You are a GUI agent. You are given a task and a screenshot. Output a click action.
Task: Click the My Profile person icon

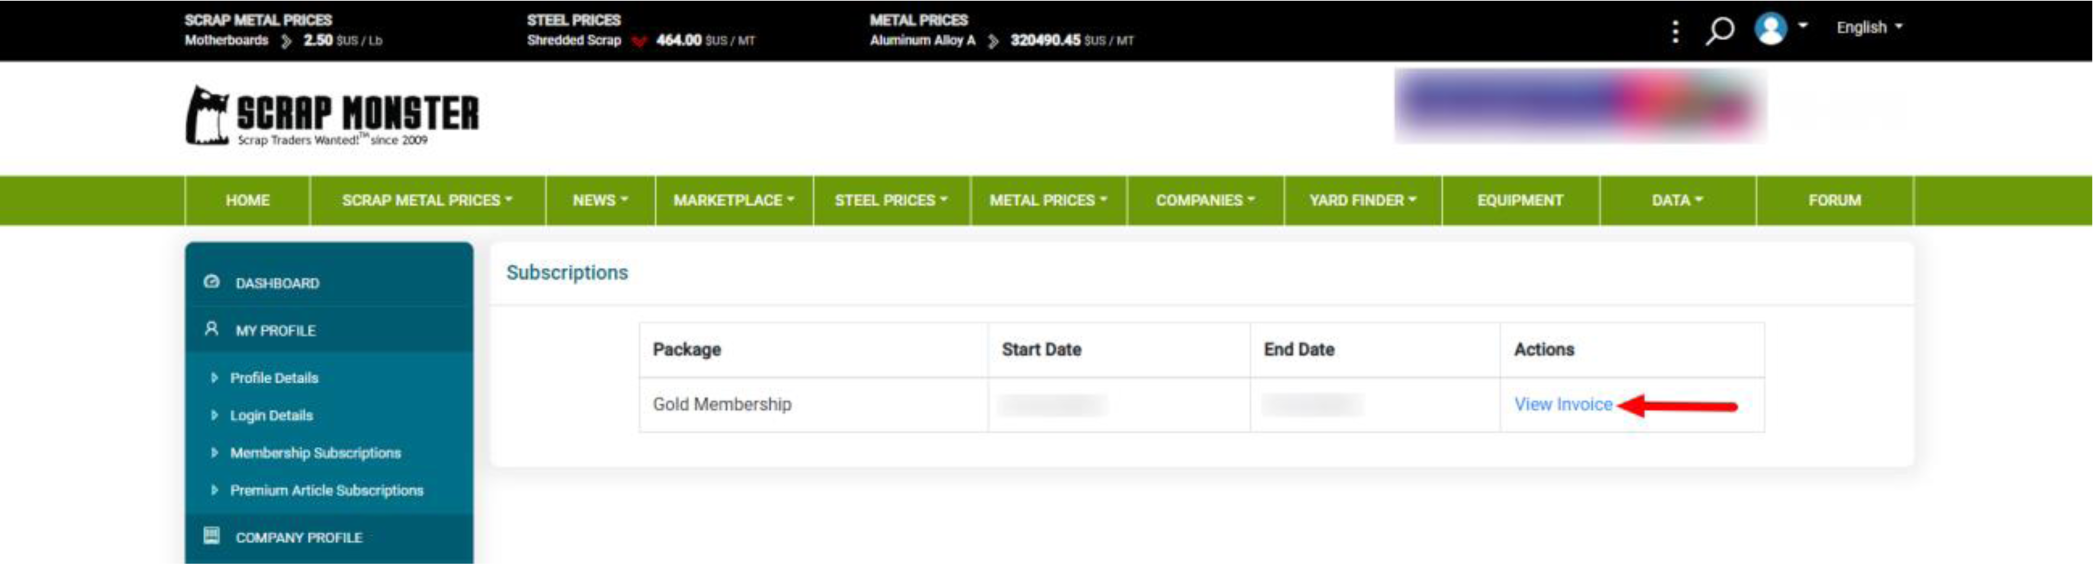click(211, 329)
